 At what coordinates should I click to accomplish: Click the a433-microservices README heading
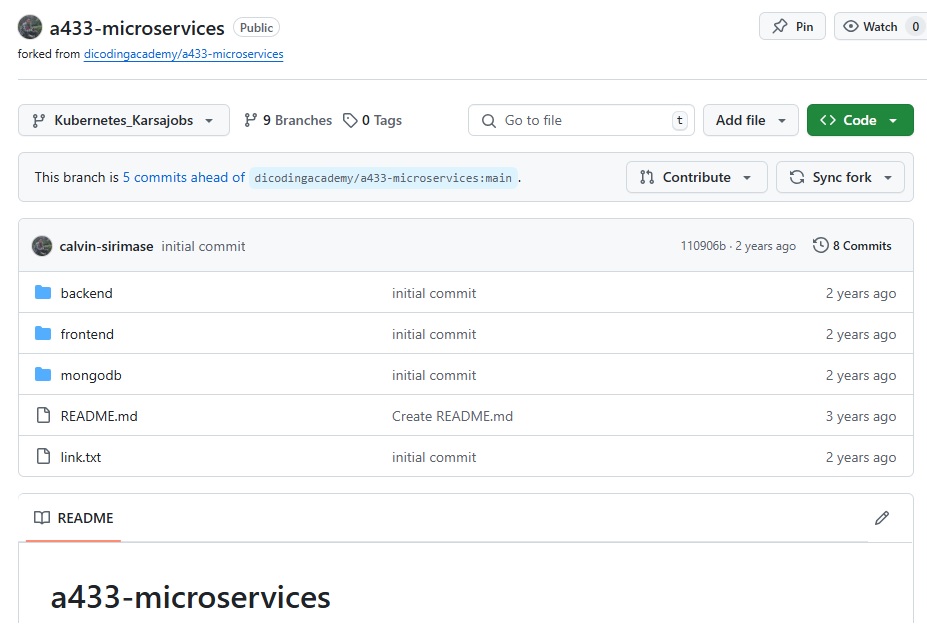coord(190,597)
